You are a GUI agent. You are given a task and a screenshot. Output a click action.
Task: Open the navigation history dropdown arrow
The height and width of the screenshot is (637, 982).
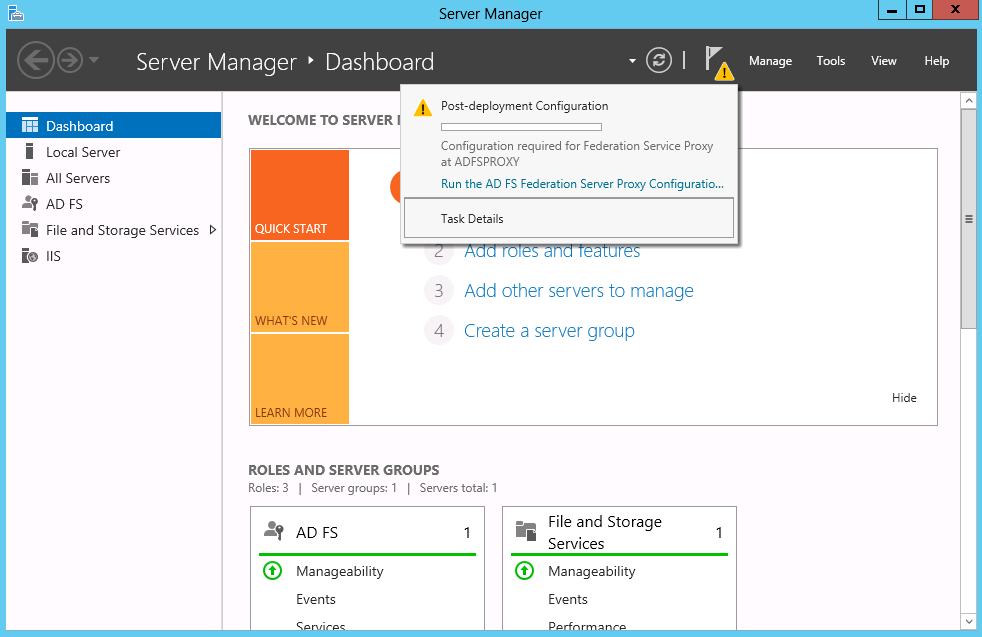[x=94, y=60]
